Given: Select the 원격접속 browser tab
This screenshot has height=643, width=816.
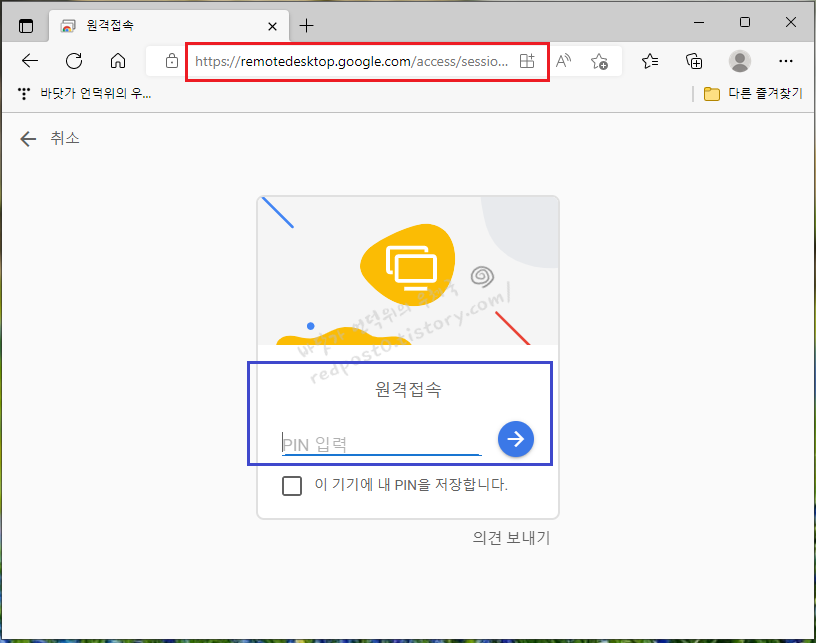Looking at the screenshot, I should (x=169, y=25).
